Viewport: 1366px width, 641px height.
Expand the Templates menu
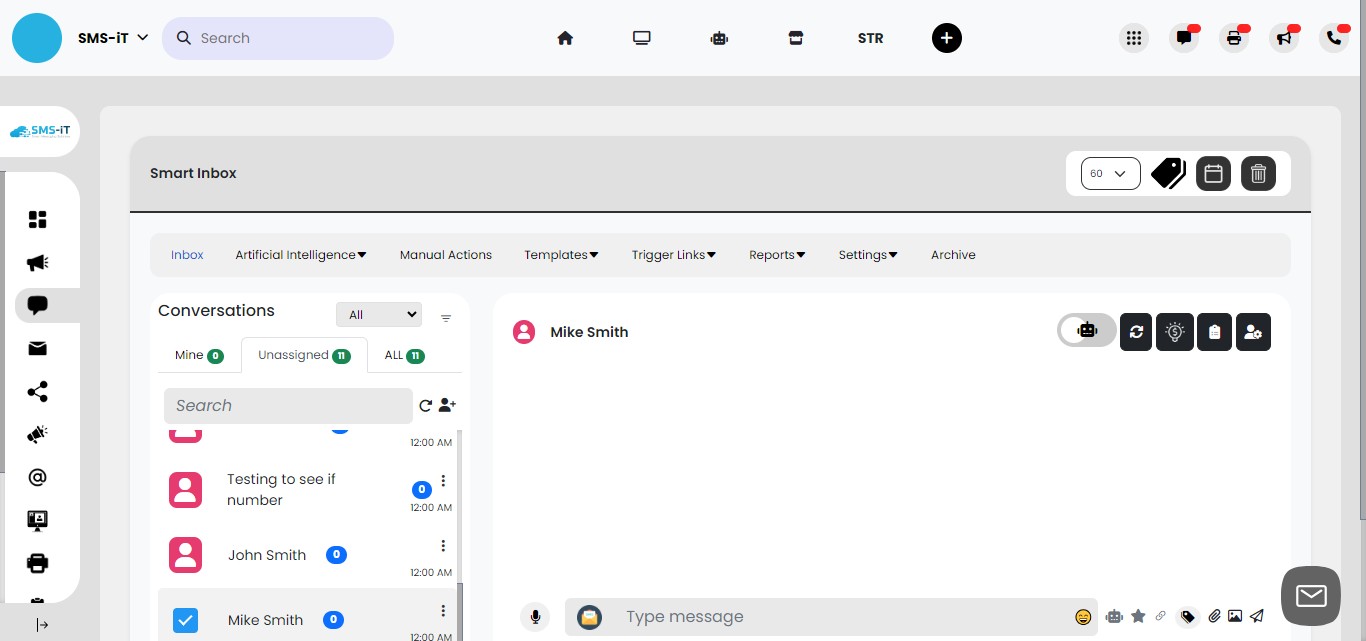[561, 255]
